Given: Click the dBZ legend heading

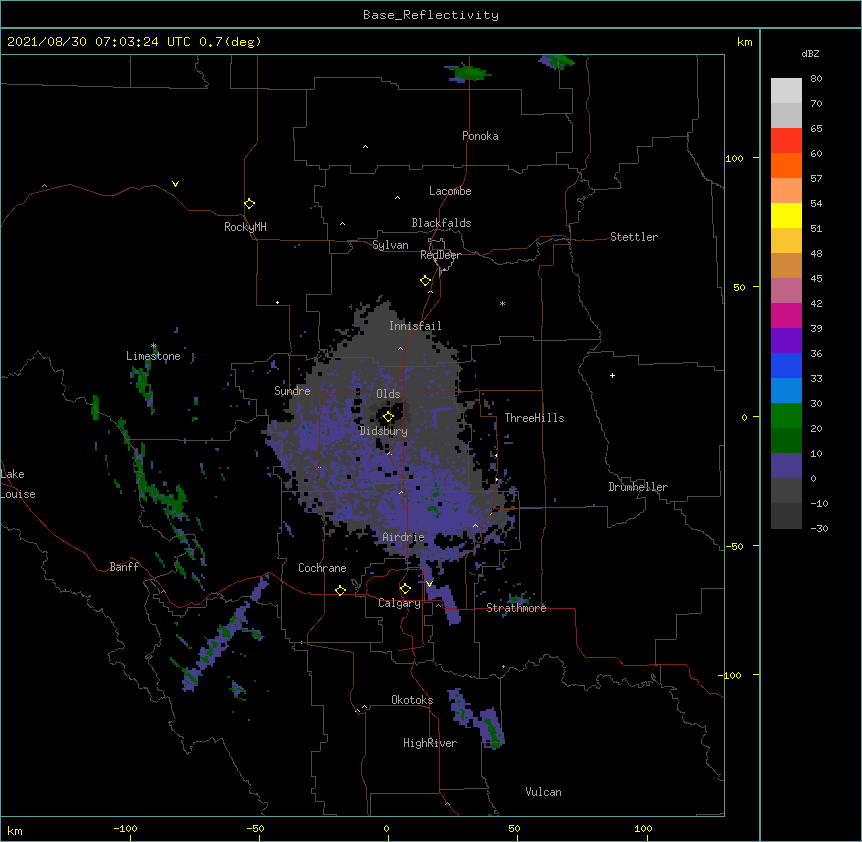Looking at the screenshot, I should click(x=810, y=53).
